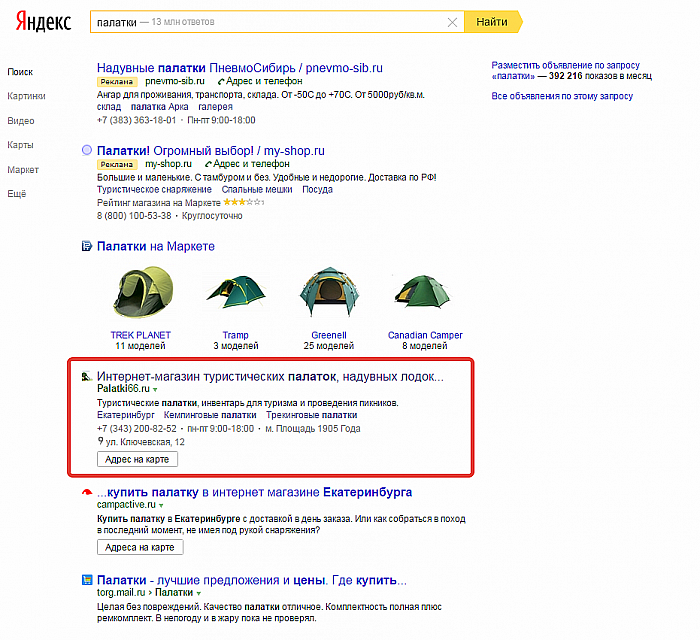Open the Маркет section

23,170
